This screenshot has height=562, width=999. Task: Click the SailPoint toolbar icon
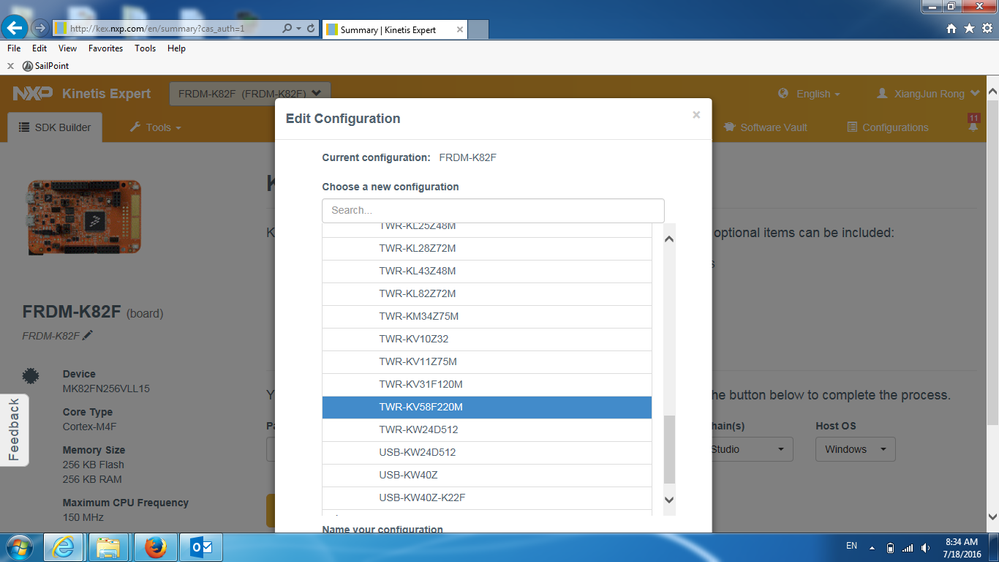tap(27, 66)
